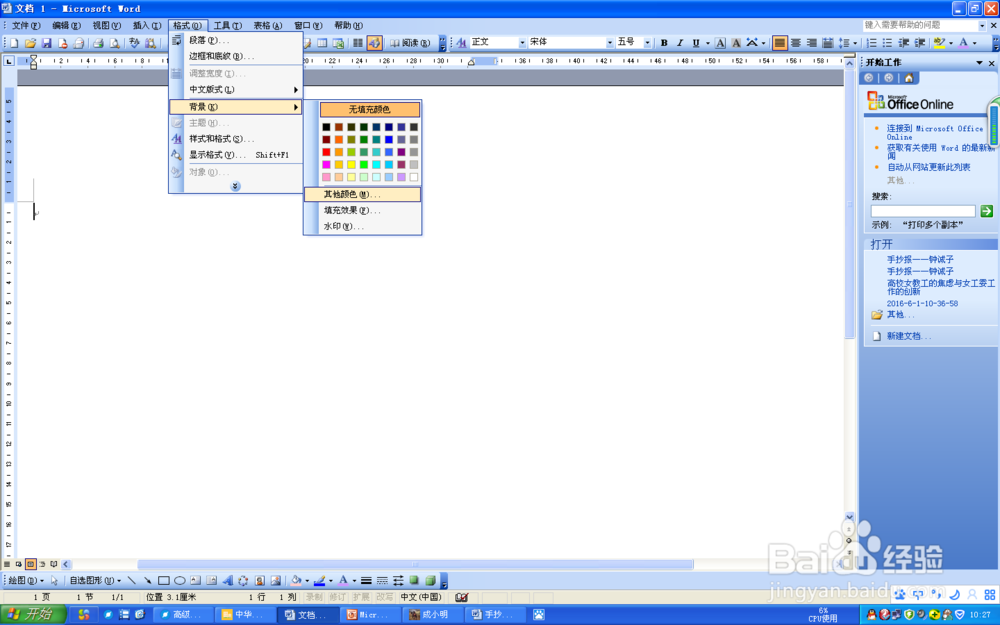
Task: Click the Center alignment icon
Action: click(796, 43)
